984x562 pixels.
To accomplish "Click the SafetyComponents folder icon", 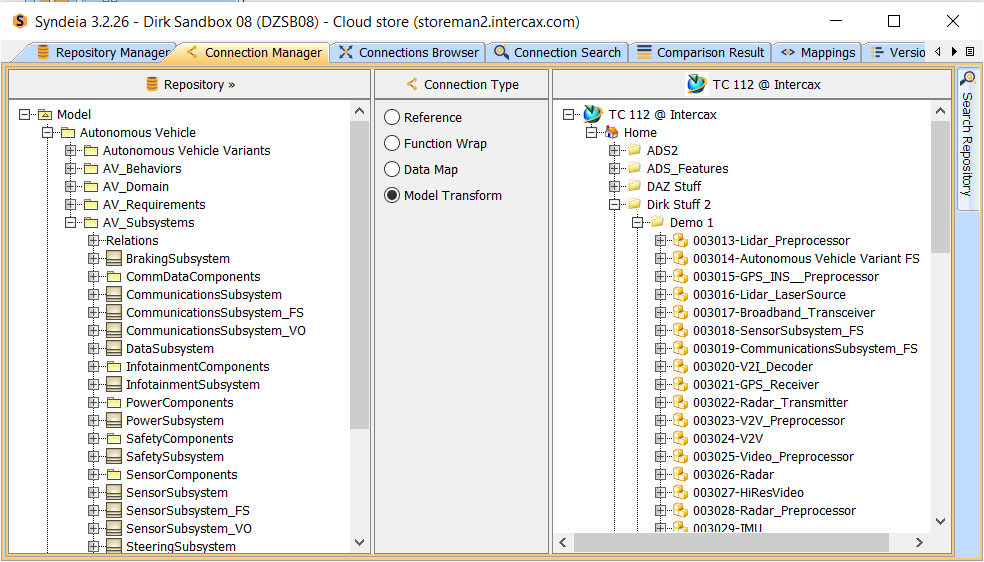I will click(114, 438).
